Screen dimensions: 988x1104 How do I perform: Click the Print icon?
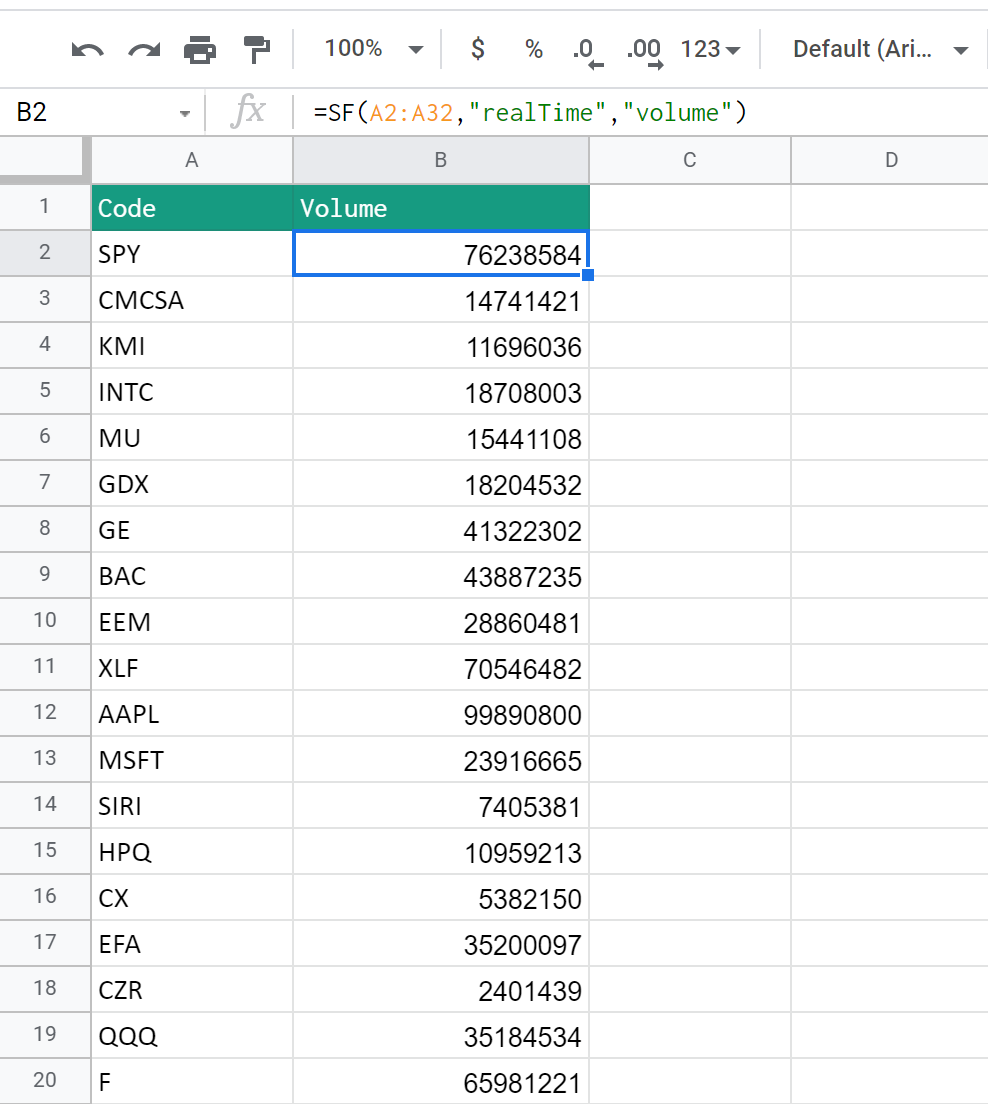coord(200,50)
